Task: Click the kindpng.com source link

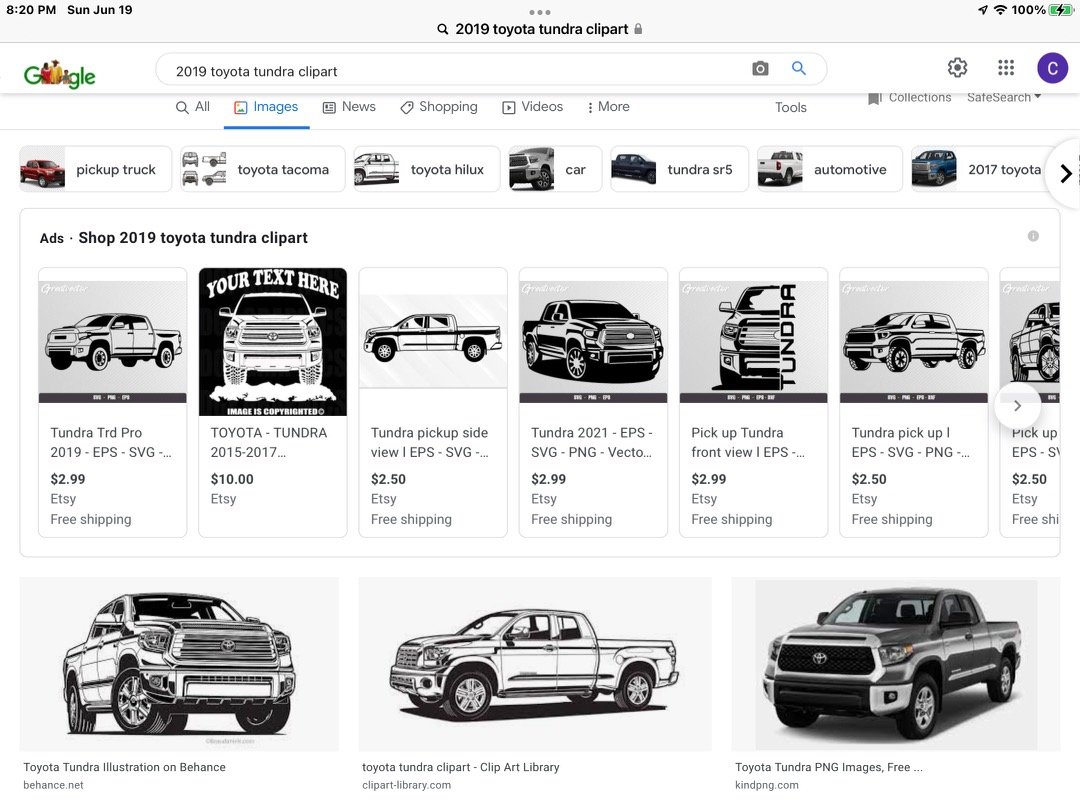Action: click(x=767, y=785)
